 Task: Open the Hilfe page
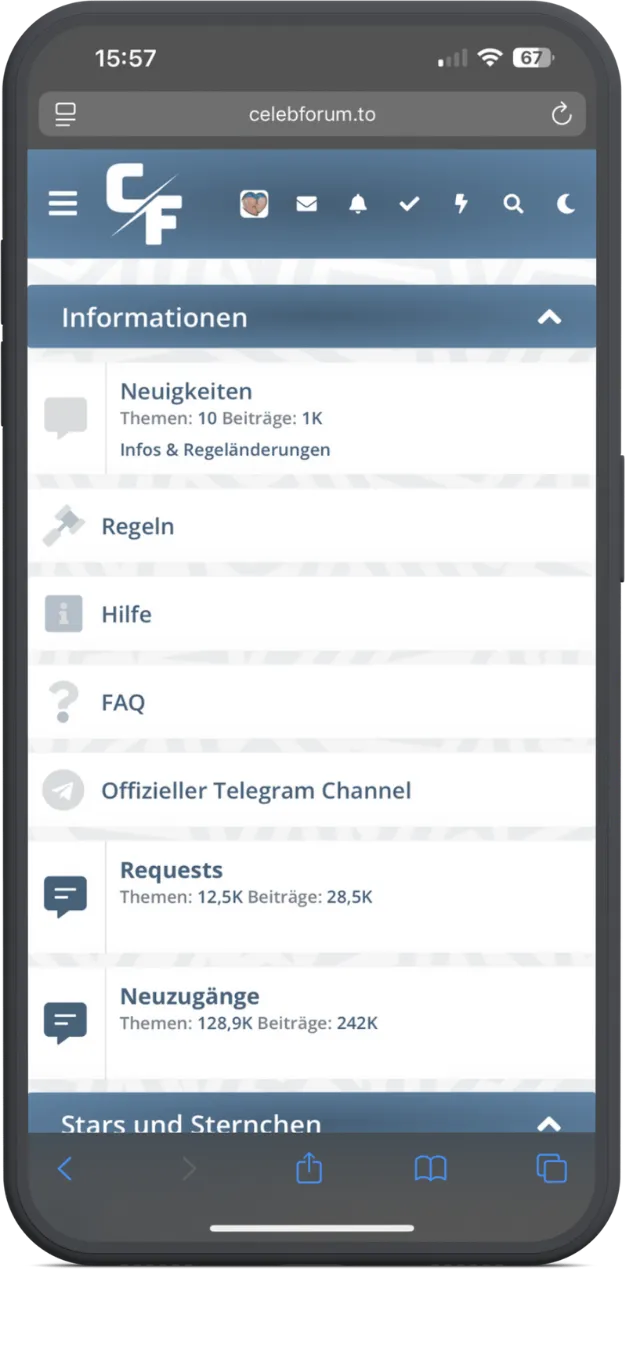coord(126,614)
